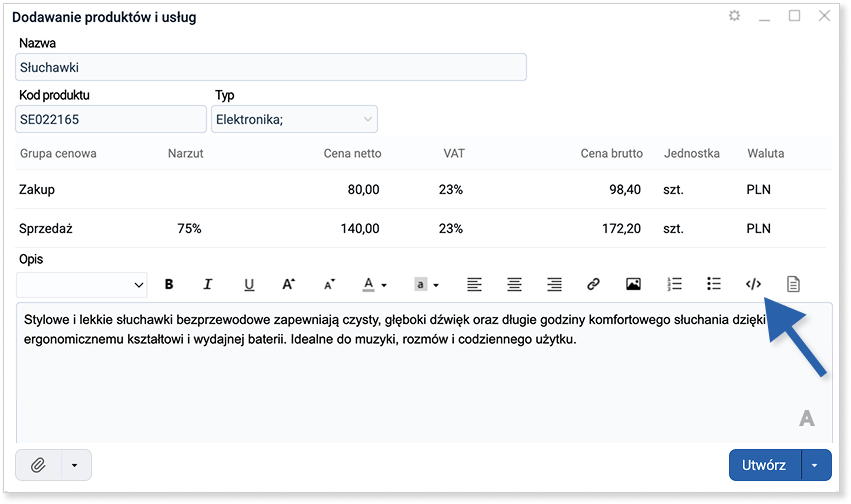851x504 pixels.
Task: Insert an image into description
Action: [x=633, y=285]
